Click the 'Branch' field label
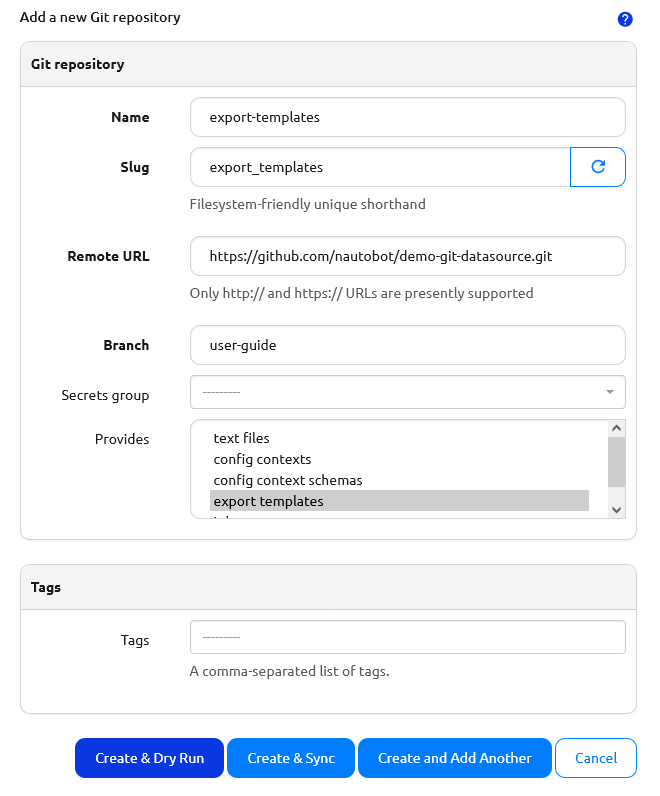This screenshot has width=660, height=796. (126, 345)
